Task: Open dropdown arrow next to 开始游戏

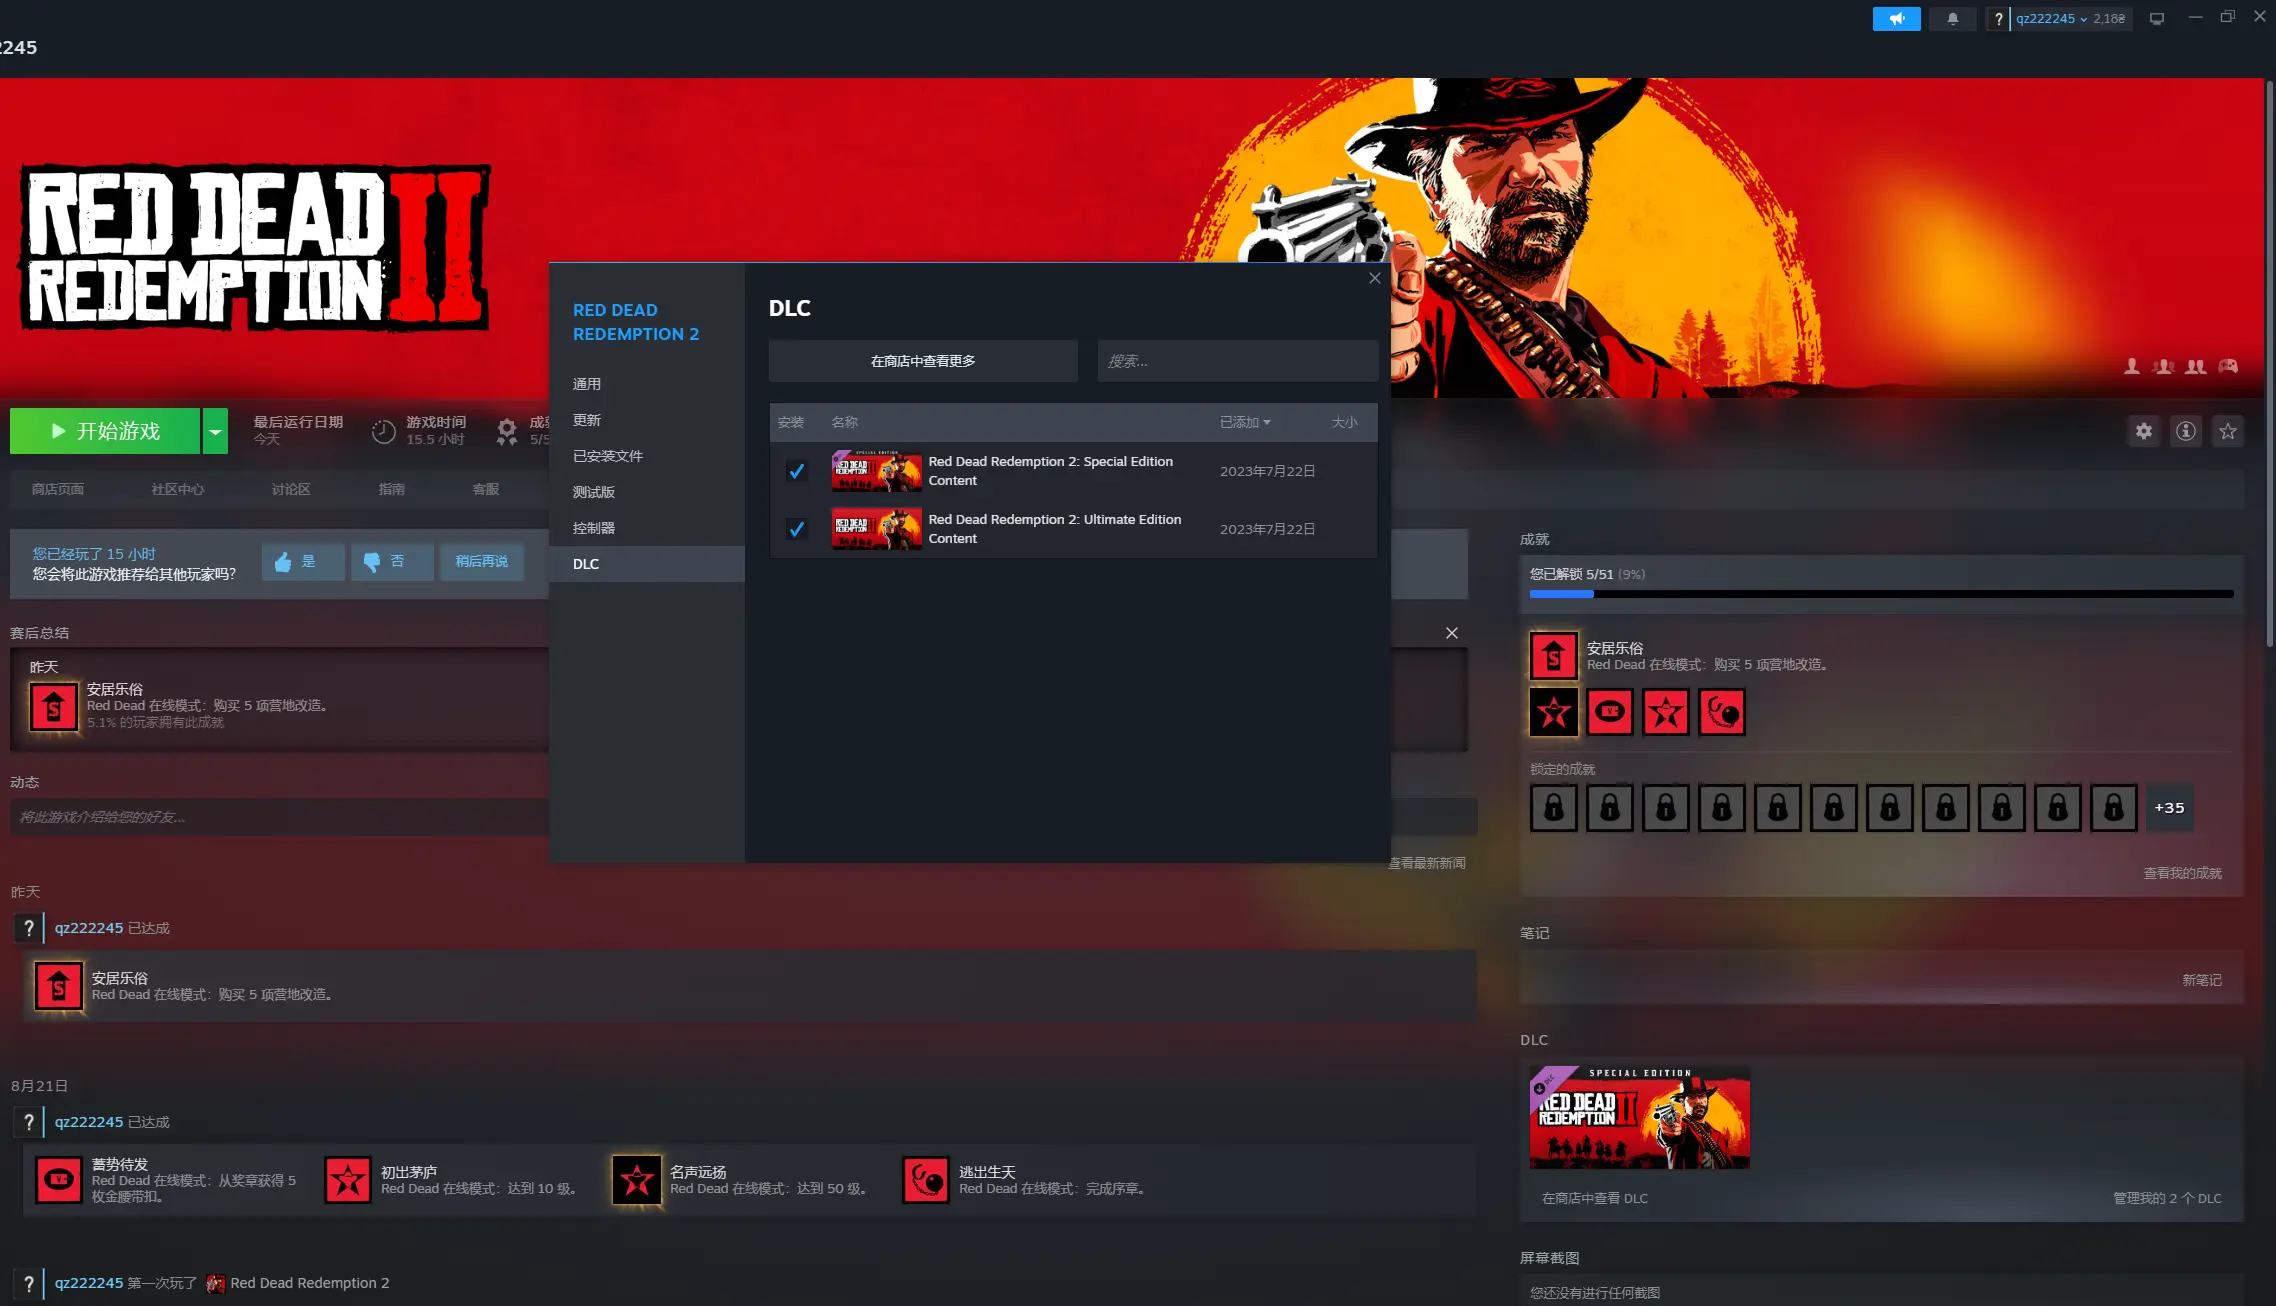Action: (215, 431)
